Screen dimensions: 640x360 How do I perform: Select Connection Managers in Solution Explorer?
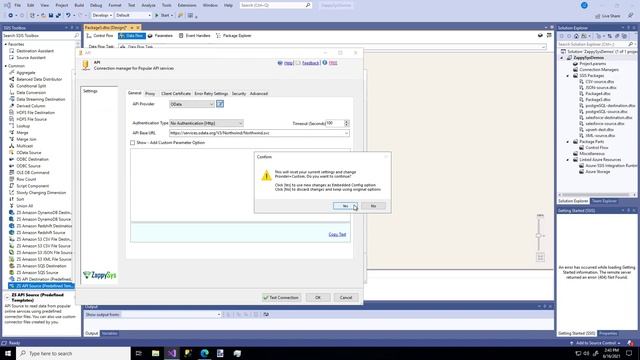[599, 70]
